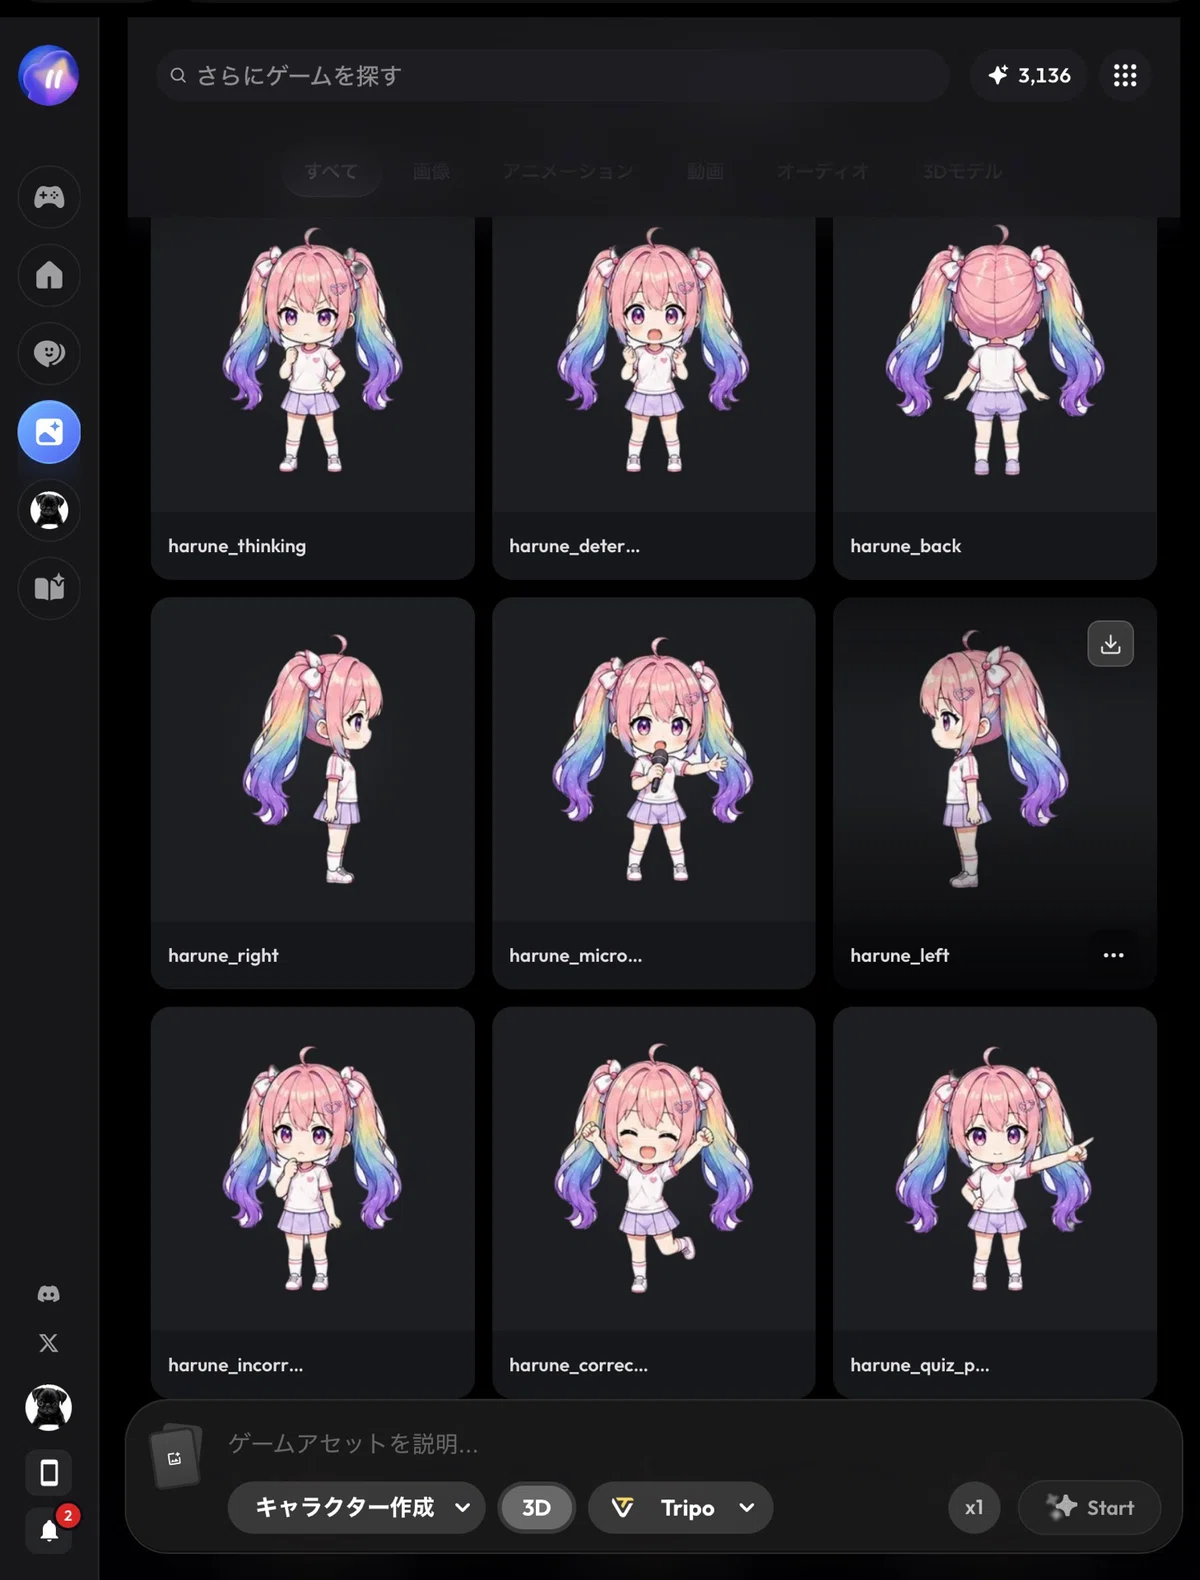Viewport: 1200px width, 1580px height.
Task: Open profile avatar near sidebar bottom
Action: pos(48,1408)
